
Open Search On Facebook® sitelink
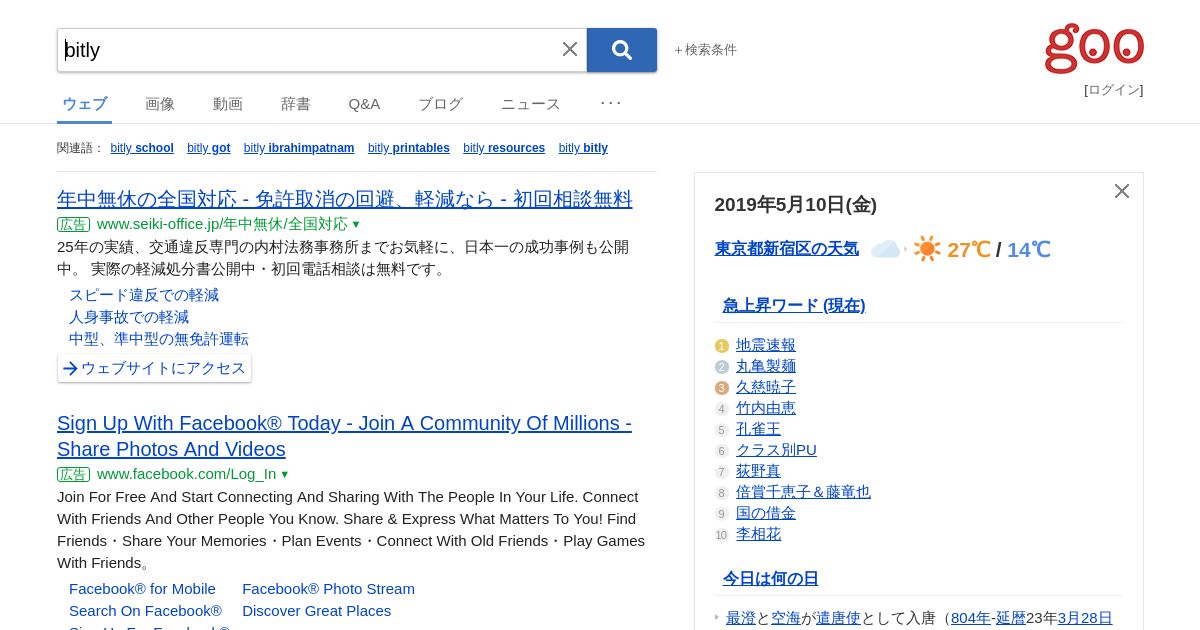(146, 611)
